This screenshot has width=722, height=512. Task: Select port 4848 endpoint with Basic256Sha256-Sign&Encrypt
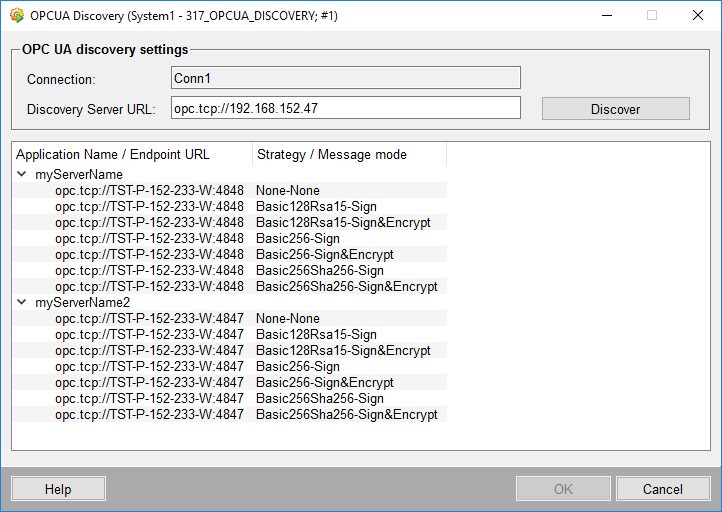tap(149, 287)
